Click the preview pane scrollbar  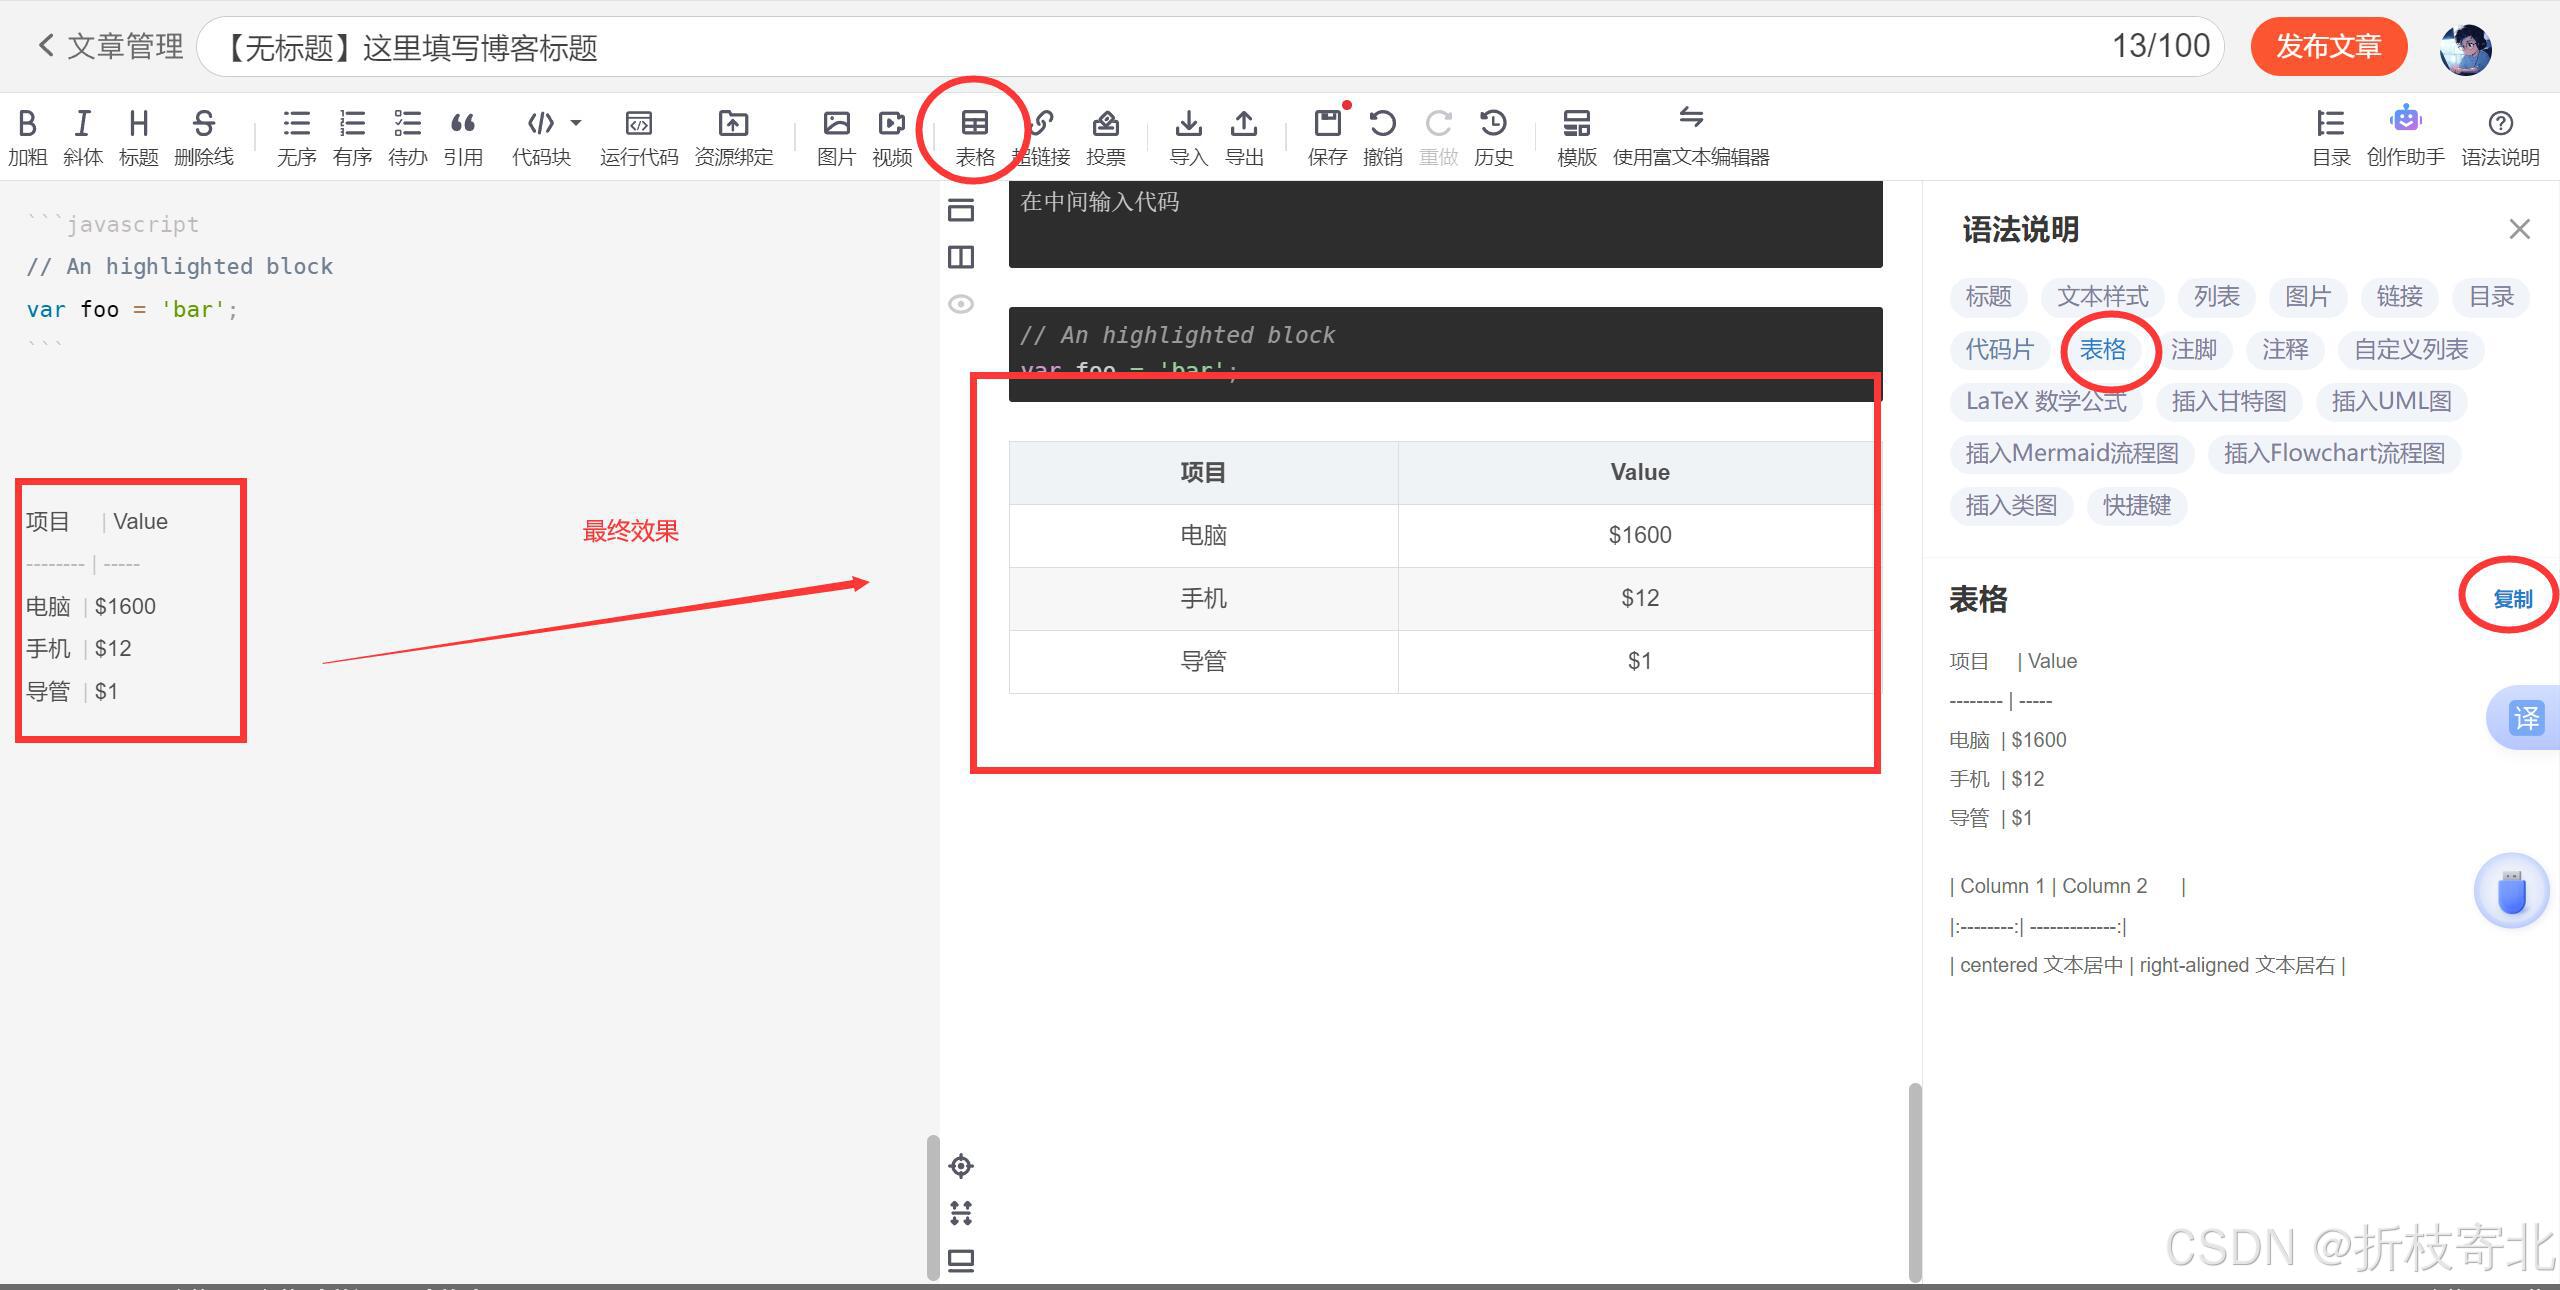click(x=1915, y=1182)
